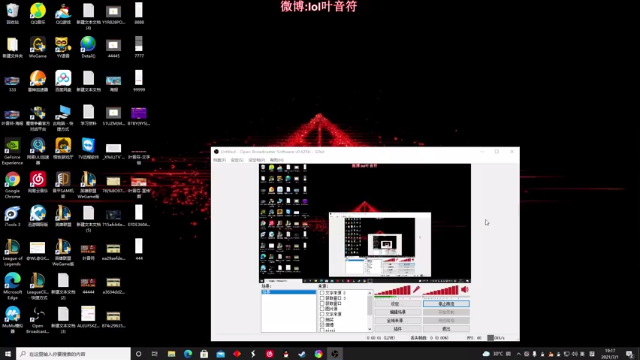This screenshot has height=360, width=640.
Task: Click the 插件 plugins button
Action: click(x=398, y=329)
